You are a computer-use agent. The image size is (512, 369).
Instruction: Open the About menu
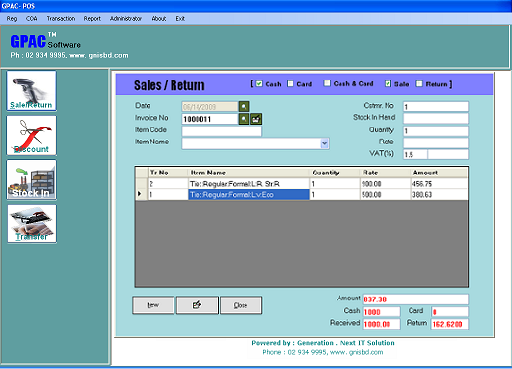click(x=159, y=19)
